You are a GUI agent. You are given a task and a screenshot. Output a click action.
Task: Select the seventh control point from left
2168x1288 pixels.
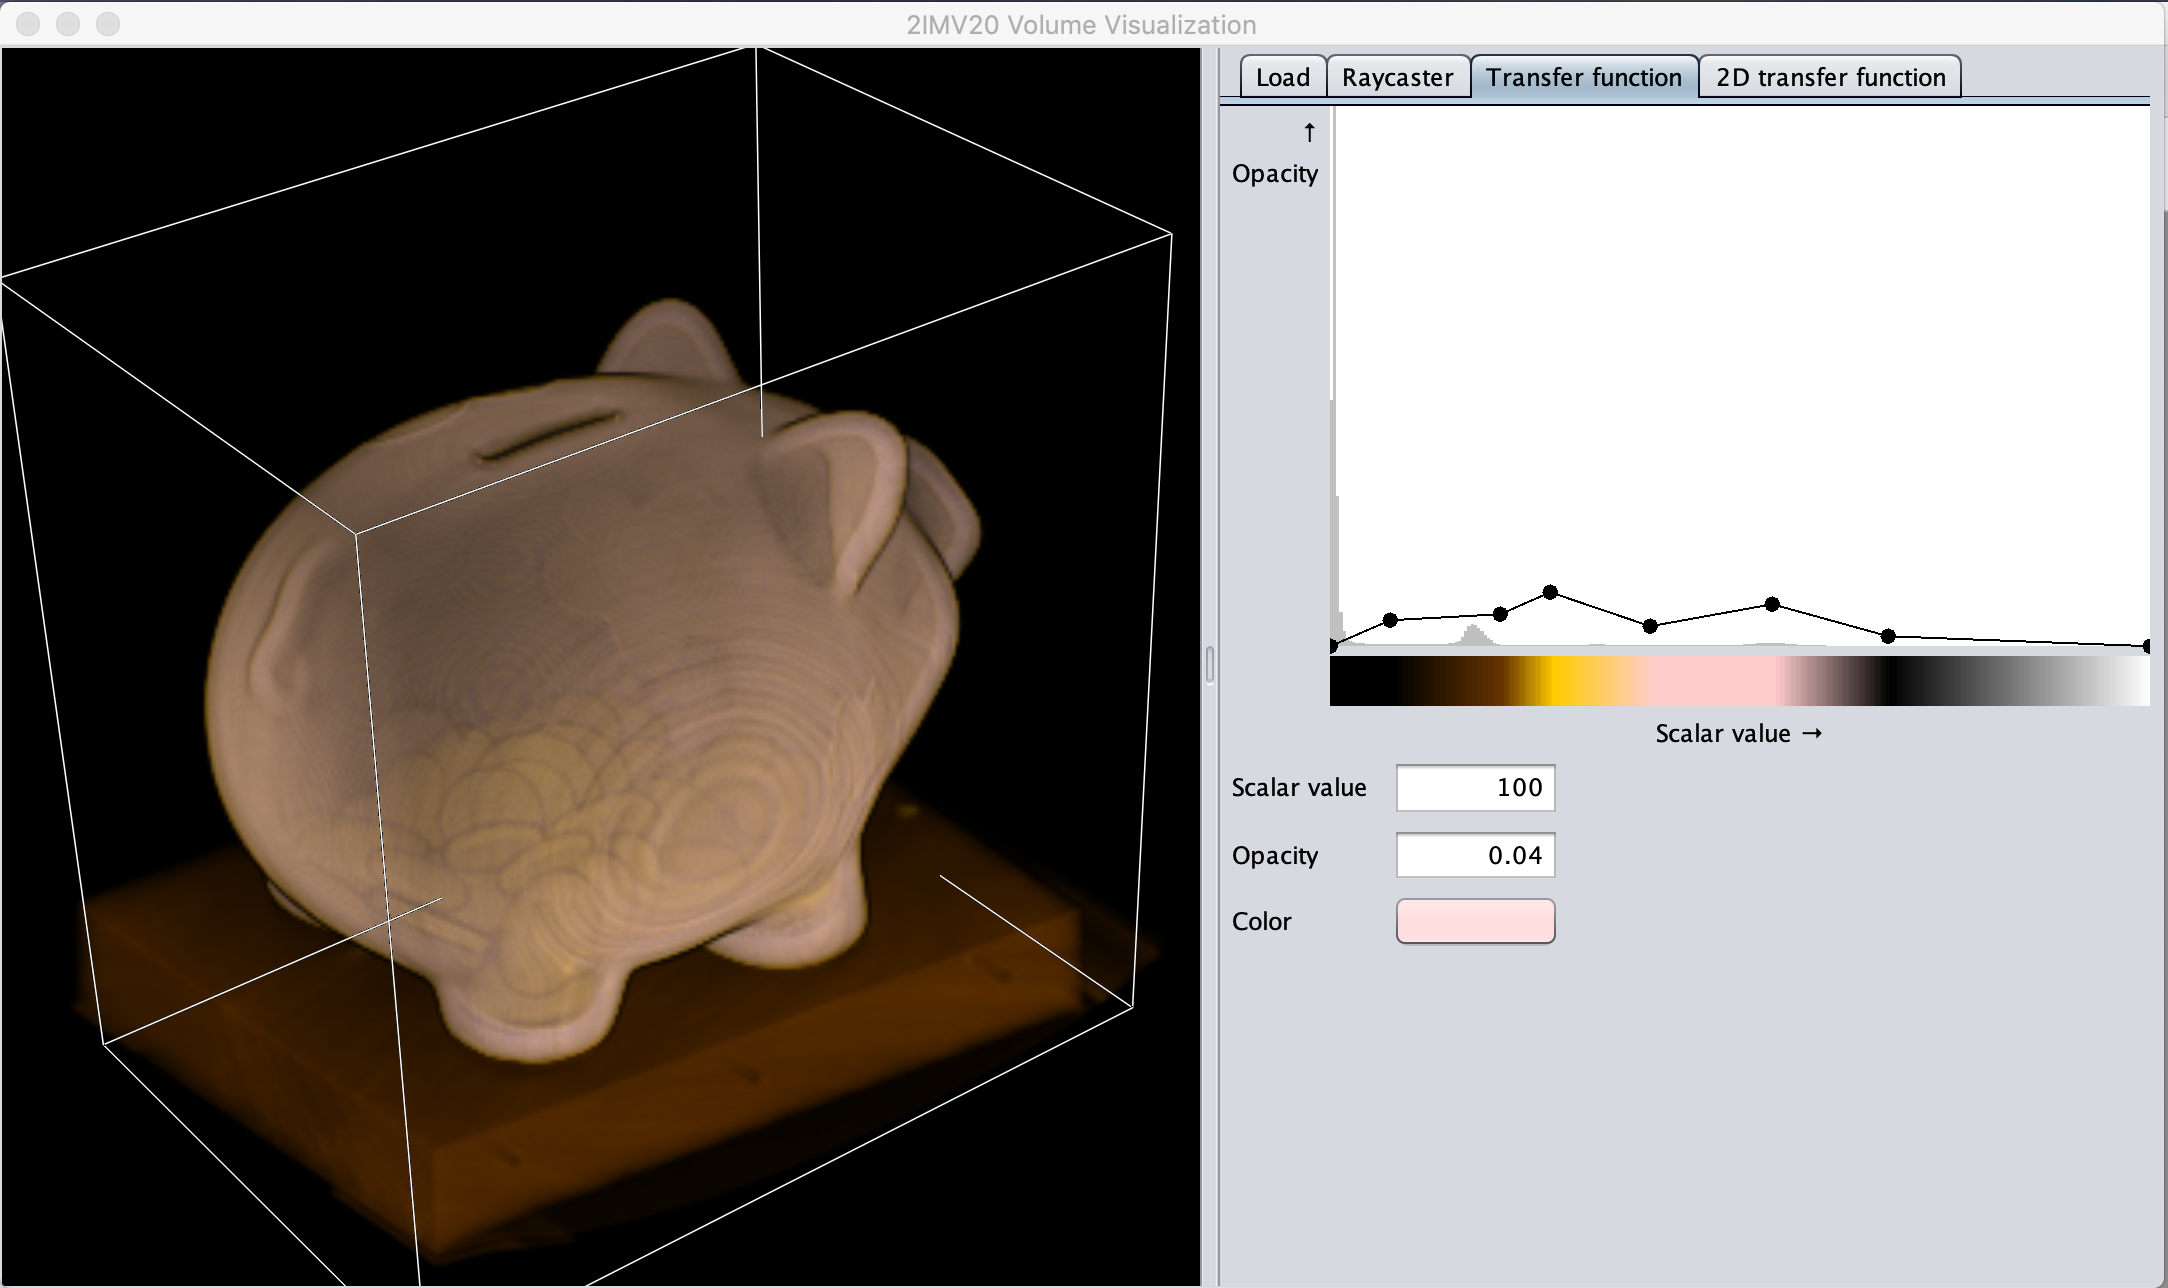tap(1888, 636)
